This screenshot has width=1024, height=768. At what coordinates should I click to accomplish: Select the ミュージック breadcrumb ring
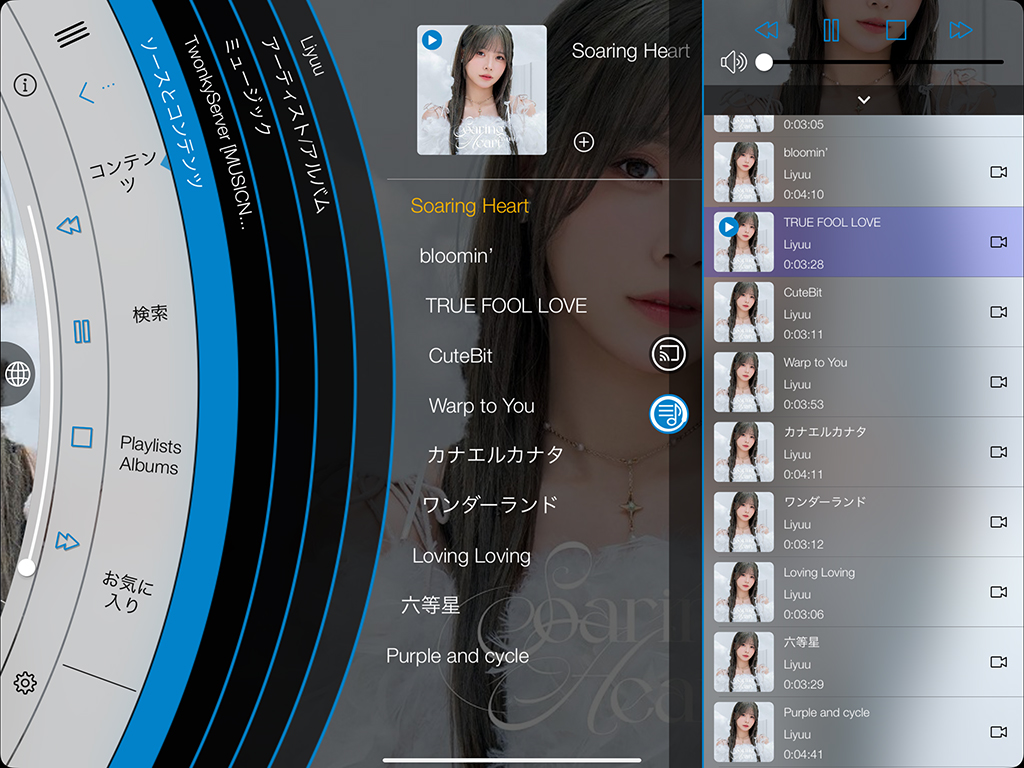[x=248, y=86]
